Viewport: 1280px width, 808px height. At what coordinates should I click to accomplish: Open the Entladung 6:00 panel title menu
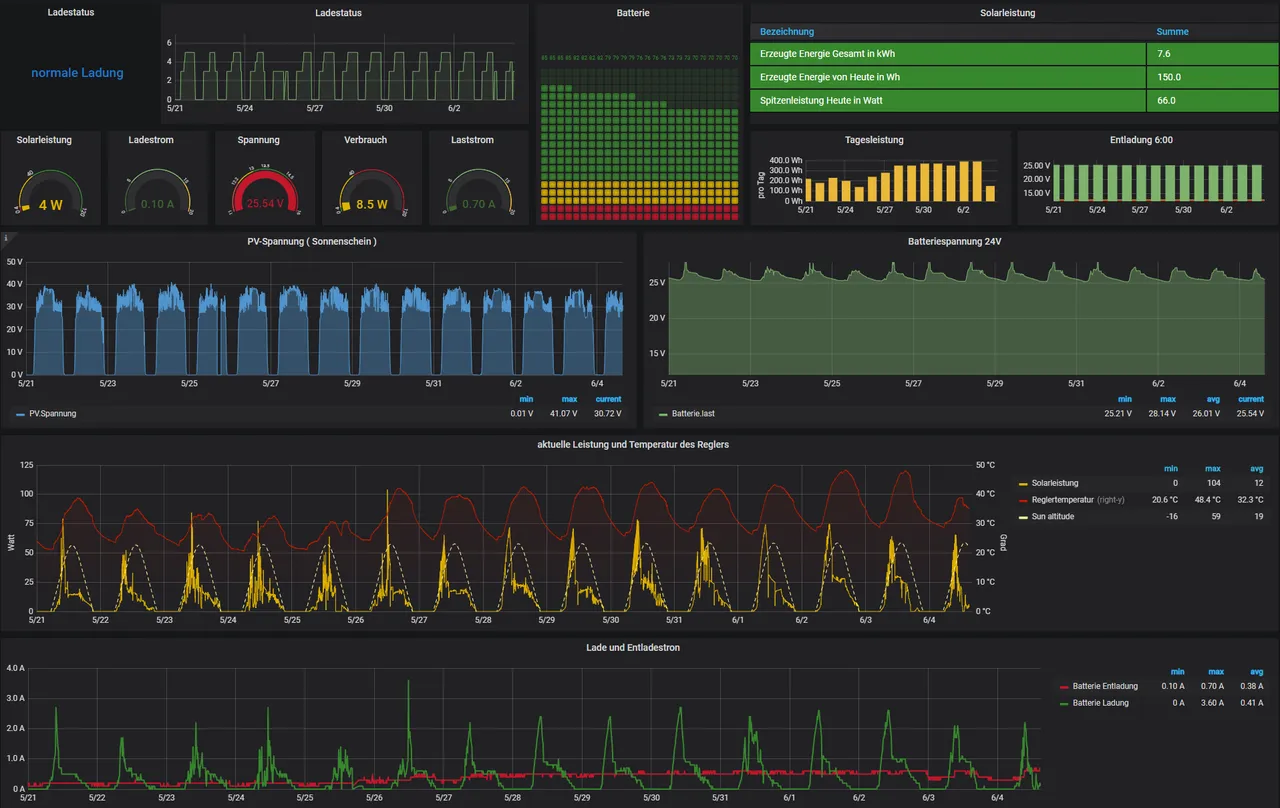tap(1141, 140)
